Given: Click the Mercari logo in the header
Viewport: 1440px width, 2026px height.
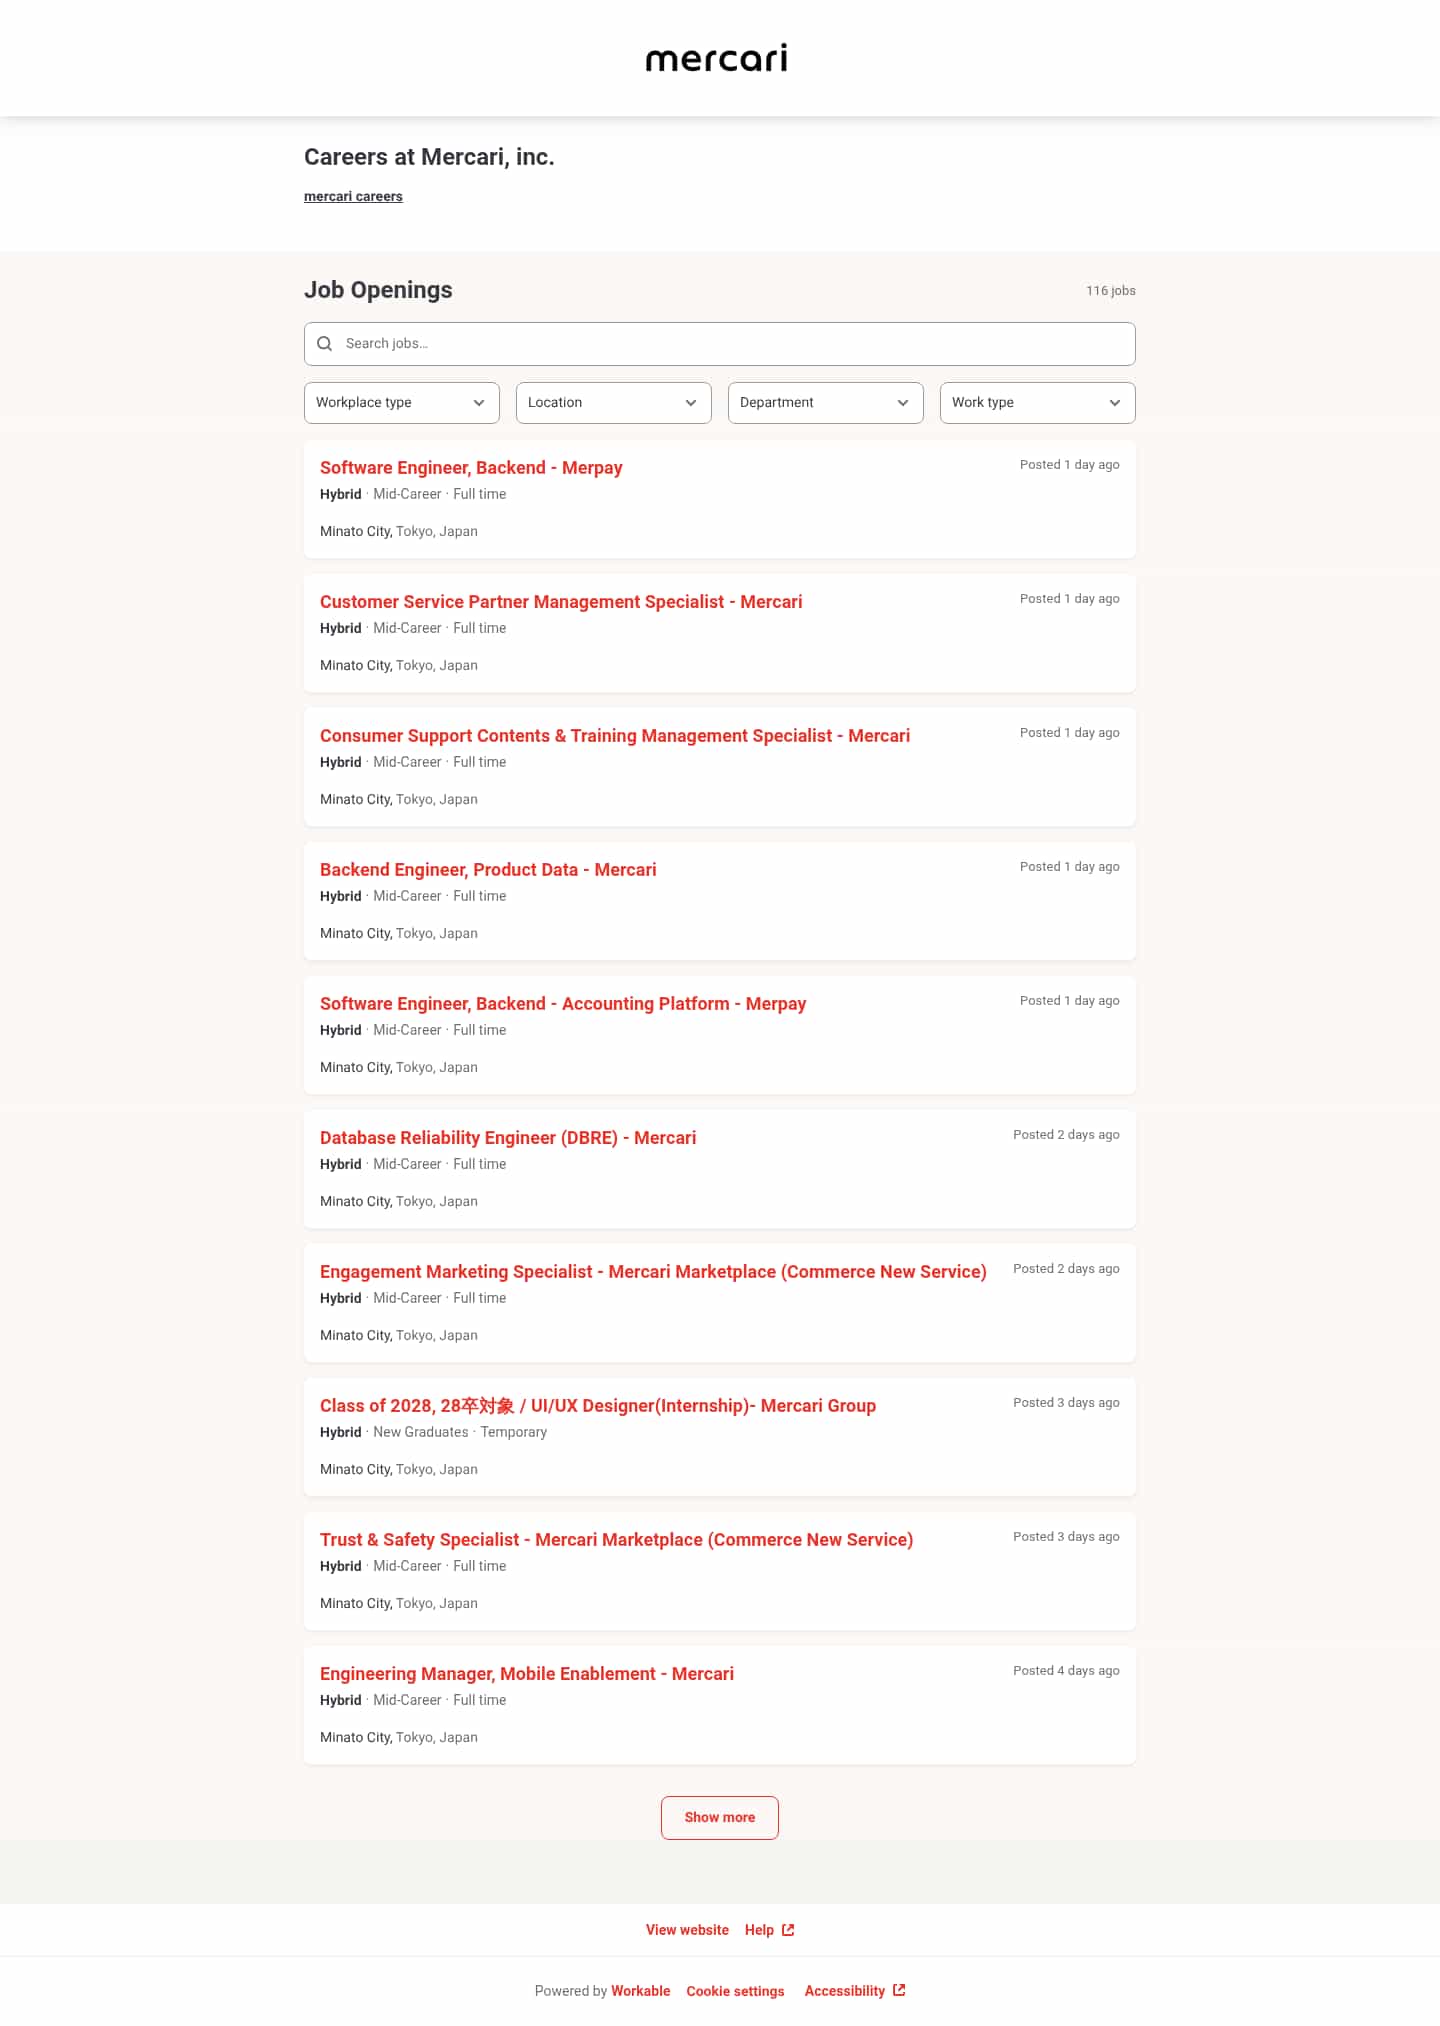Looking at the screenshot, I should coord(717,58).
